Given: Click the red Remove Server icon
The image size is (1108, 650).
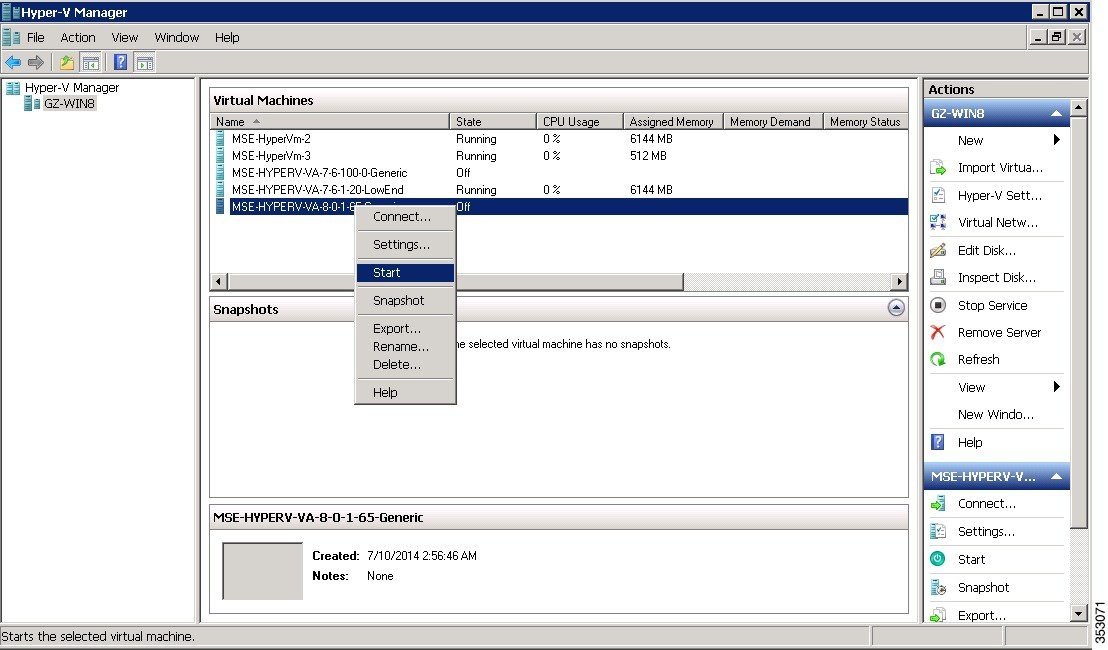Looking at the screenshot, I should pos(937,332).
